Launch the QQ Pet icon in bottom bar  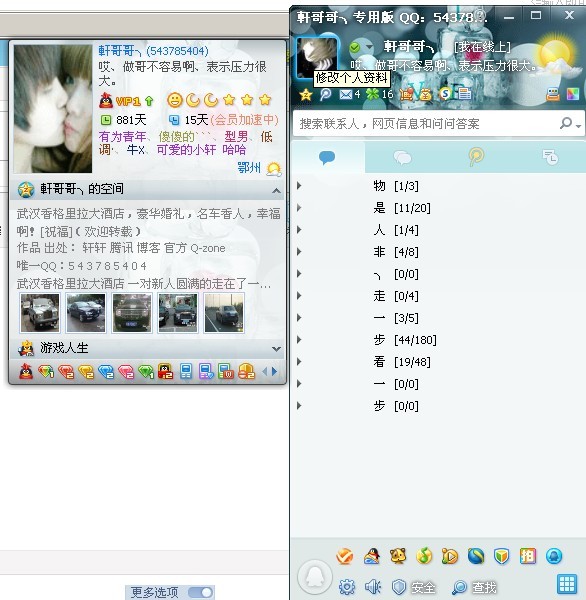pyautogui.click(x=398, y=556)
